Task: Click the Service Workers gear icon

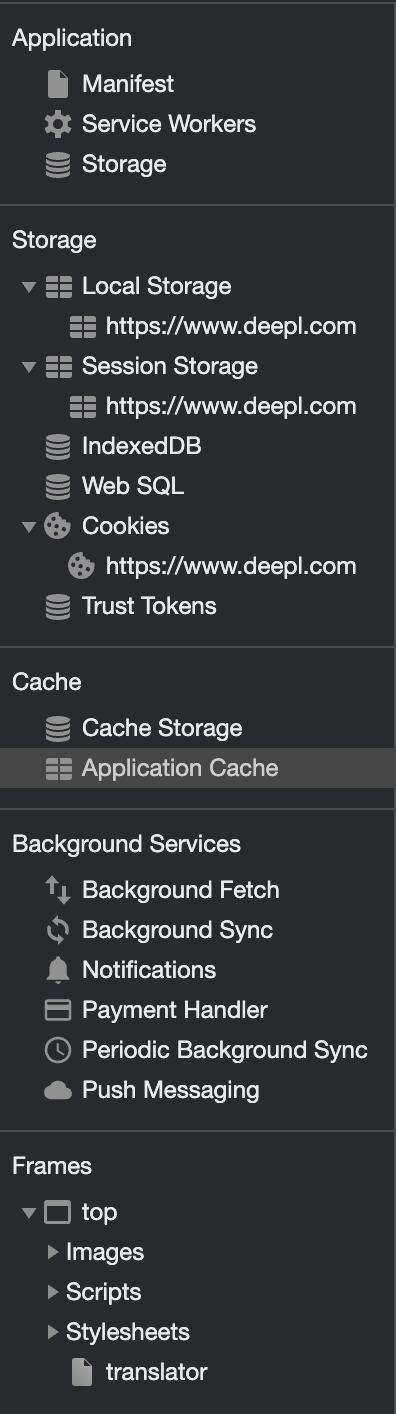Action: (58, 124)
